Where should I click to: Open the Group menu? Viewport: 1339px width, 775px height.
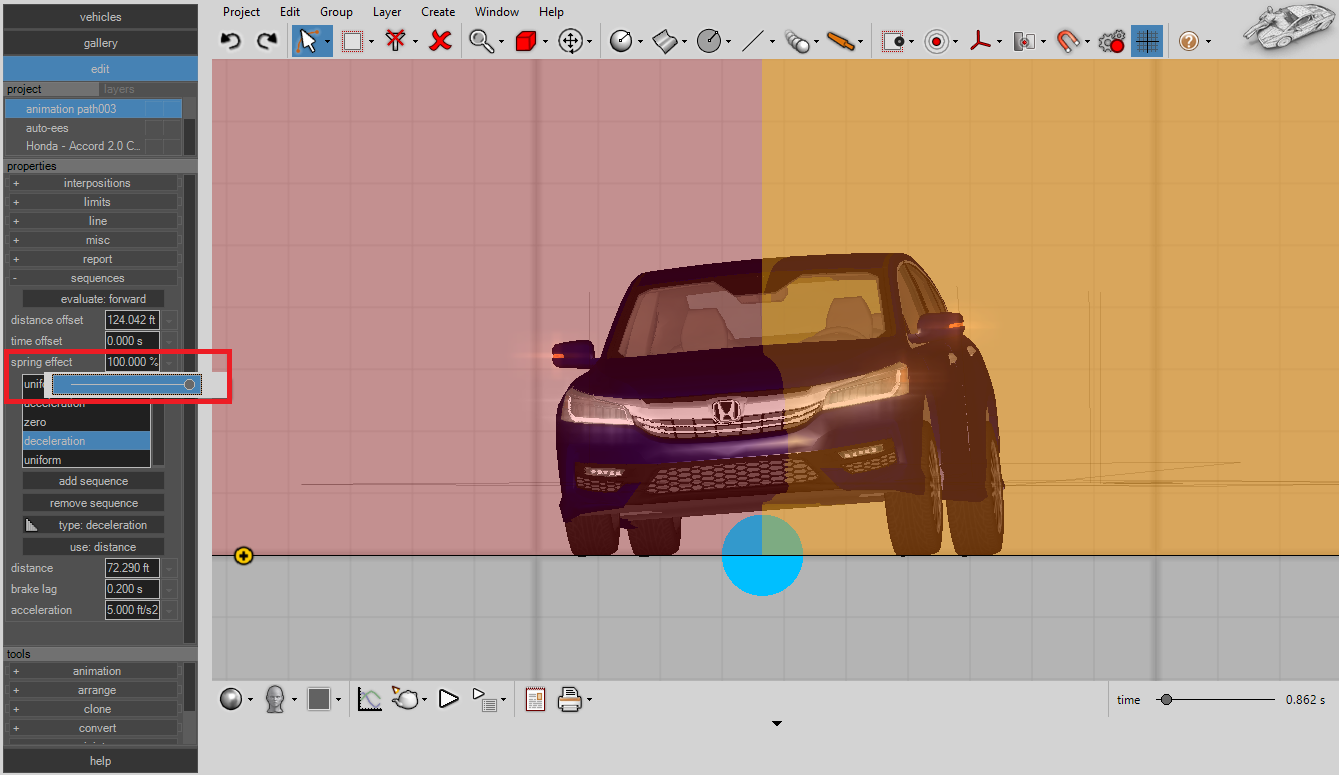coord(336,12)
